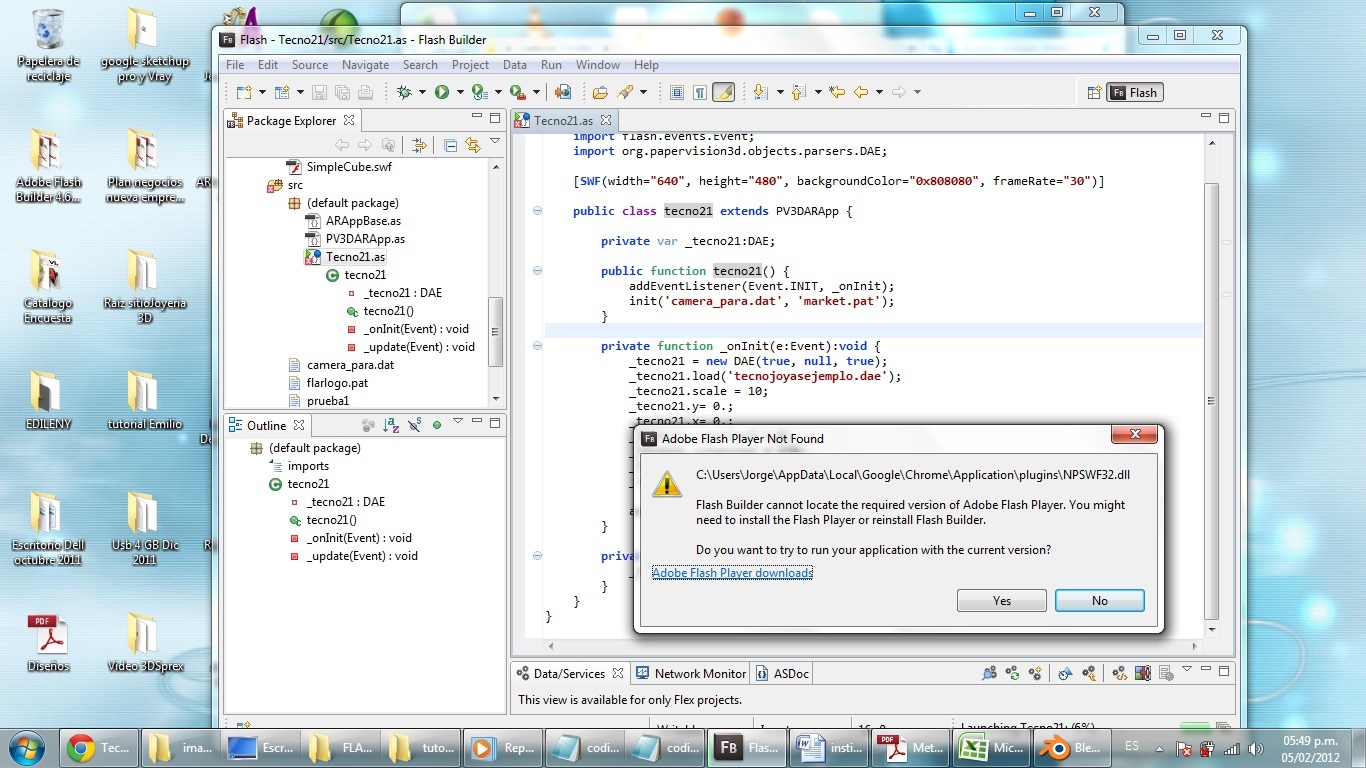
Task: Click the Show Whitespace Characters pilcrow icon
Action: (x=700, y=92)
